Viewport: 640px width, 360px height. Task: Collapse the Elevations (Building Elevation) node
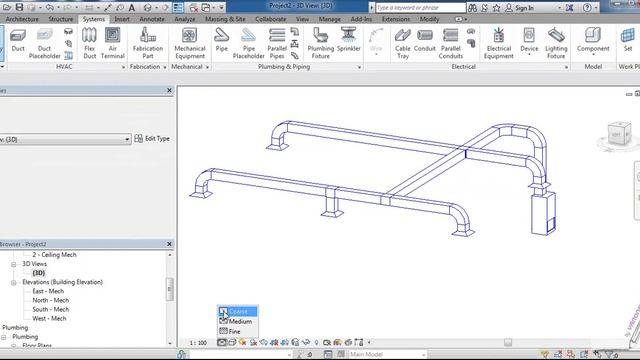coord(13,282)
